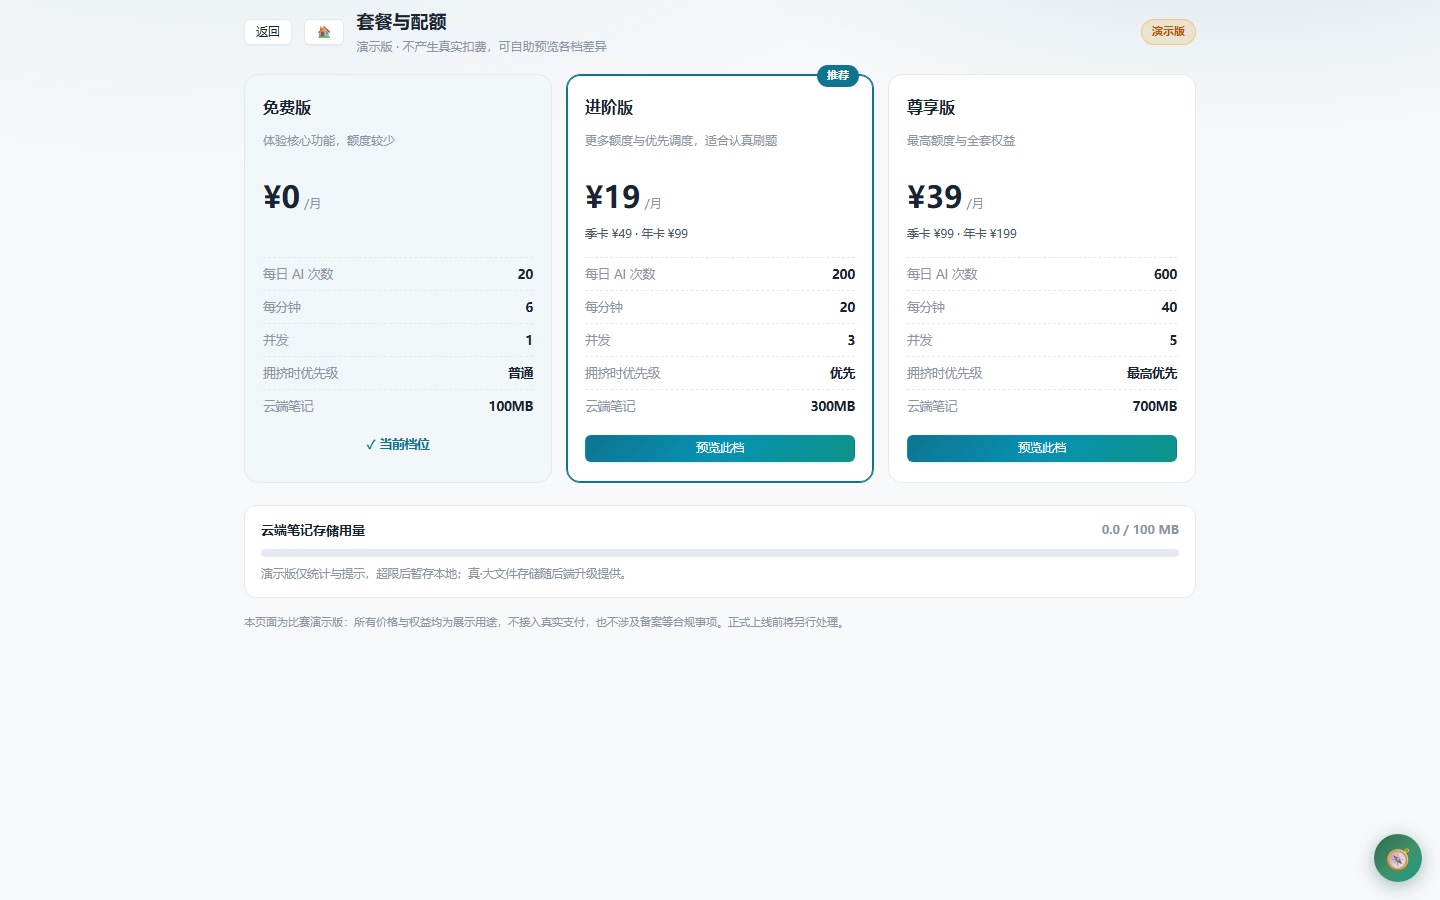Click the 季卡 ¥49 · 年卡 ¥99 line
The height and width of the screenshot is (900, 1440).
pos(636,234)
